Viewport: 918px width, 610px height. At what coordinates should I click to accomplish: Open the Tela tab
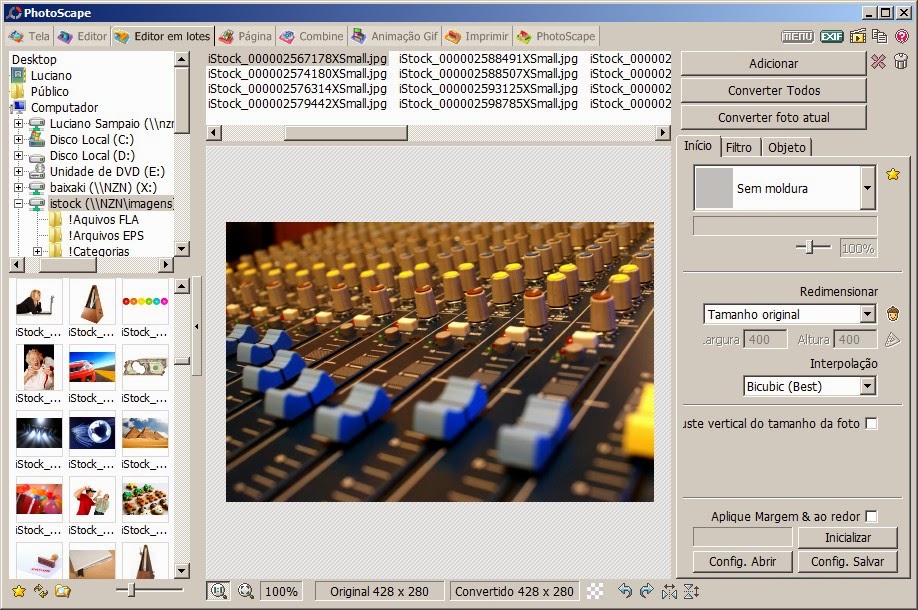(30, 36)
